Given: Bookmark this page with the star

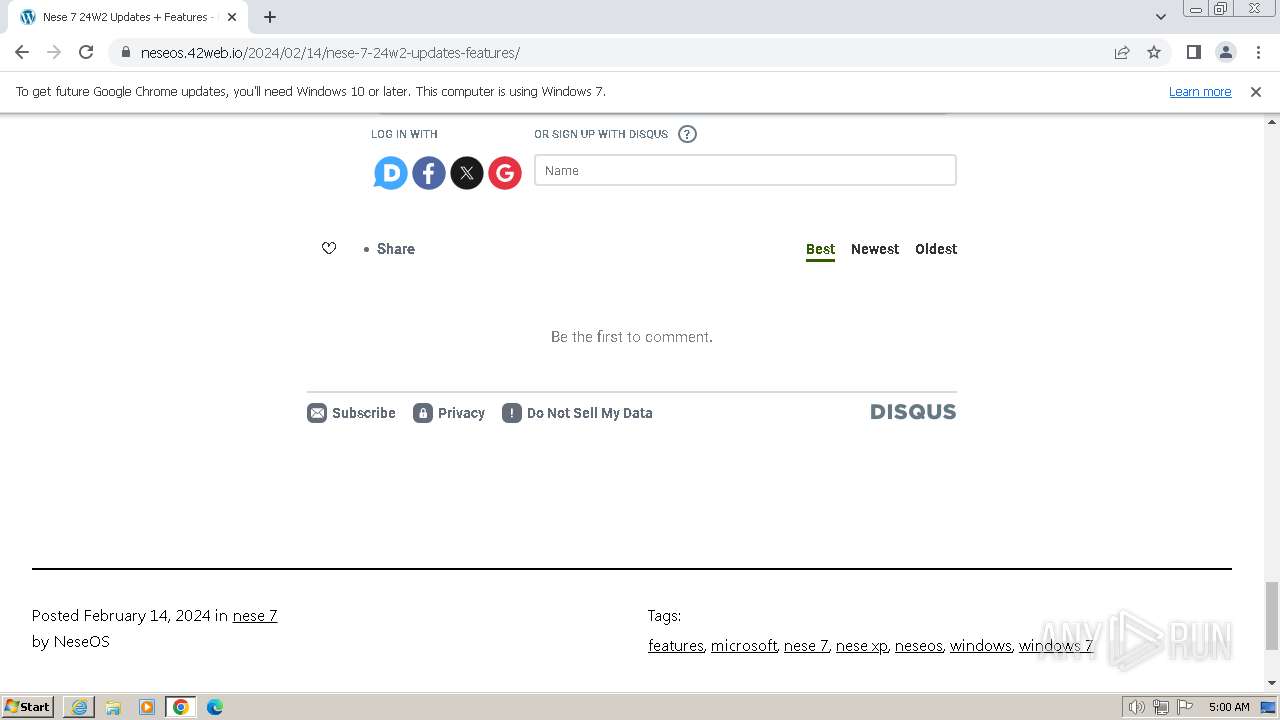Looking at the screenshot, I should click(x=1154, y=52).
